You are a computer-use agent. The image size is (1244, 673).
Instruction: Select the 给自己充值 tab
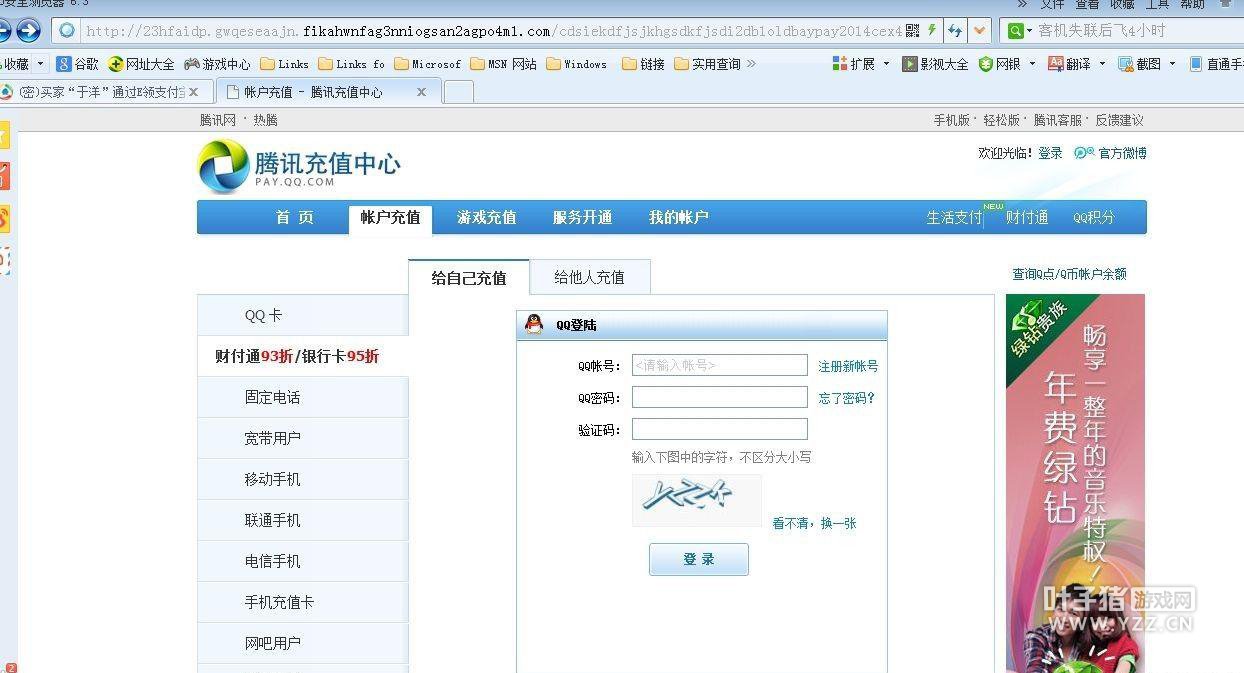pyautogui.click(x=469, y=278)
